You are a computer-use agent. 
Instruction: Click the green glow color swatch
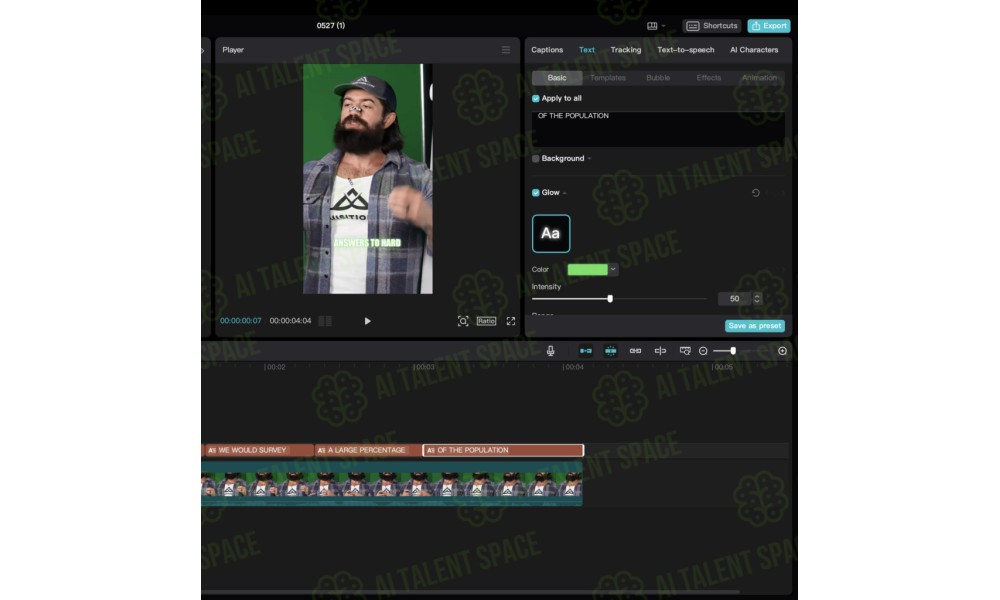(587, 270)
